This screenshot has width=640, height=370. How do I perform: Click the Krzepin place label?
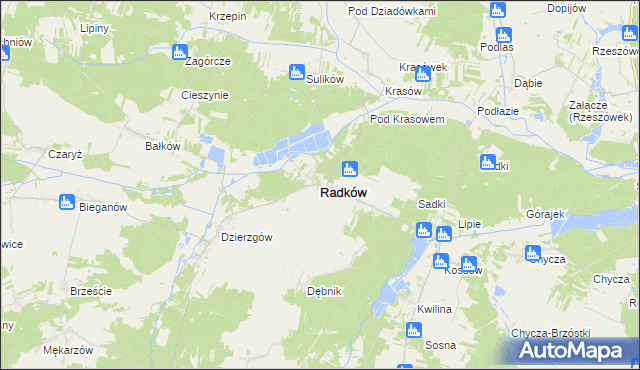click(x=228, y=16)
